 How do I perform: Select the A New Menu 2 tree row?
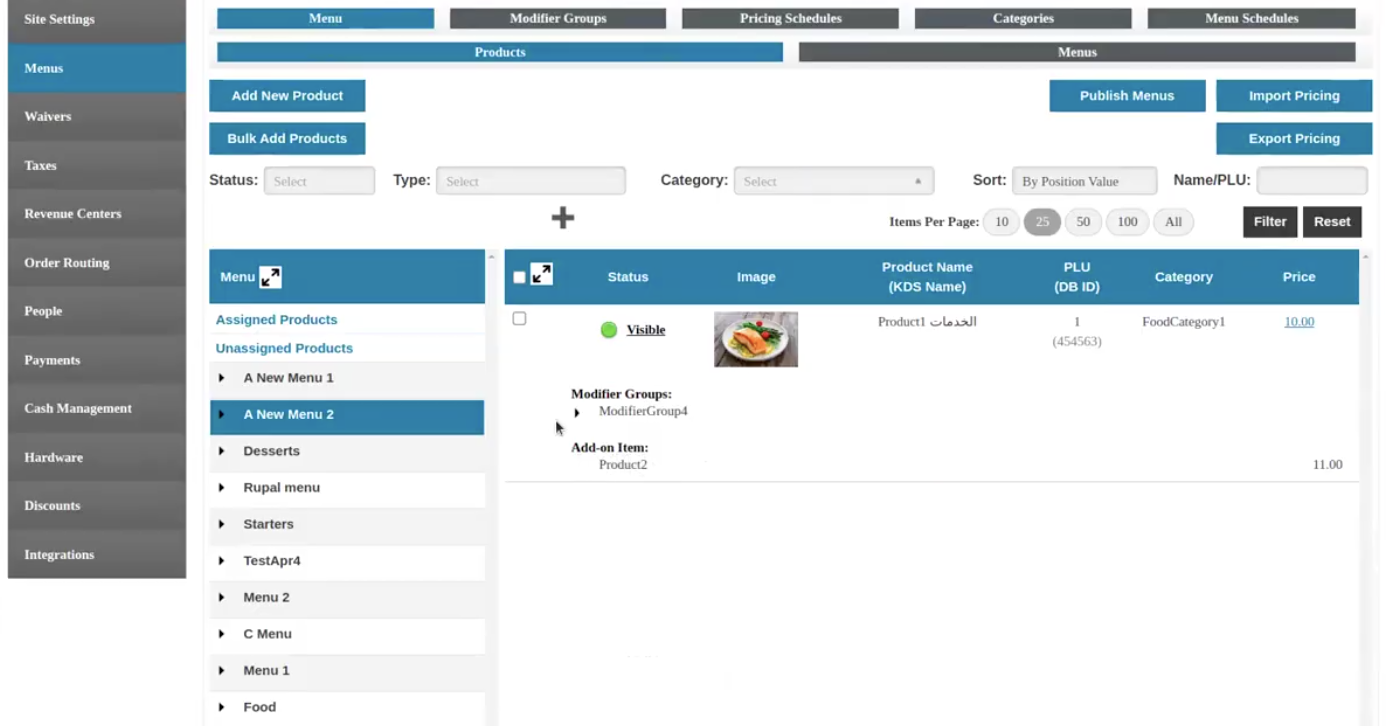point(347,417)
